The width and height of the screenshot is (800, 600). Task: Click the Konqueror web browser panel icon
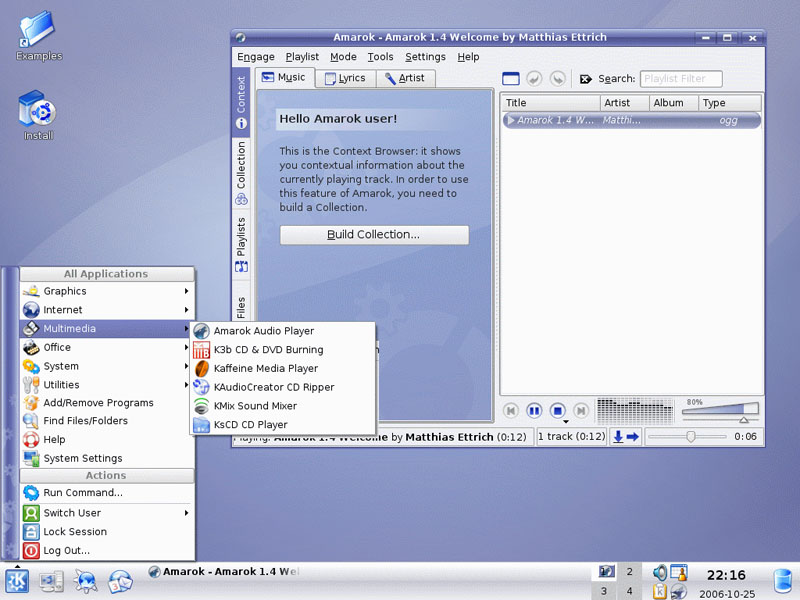point(86,581)
